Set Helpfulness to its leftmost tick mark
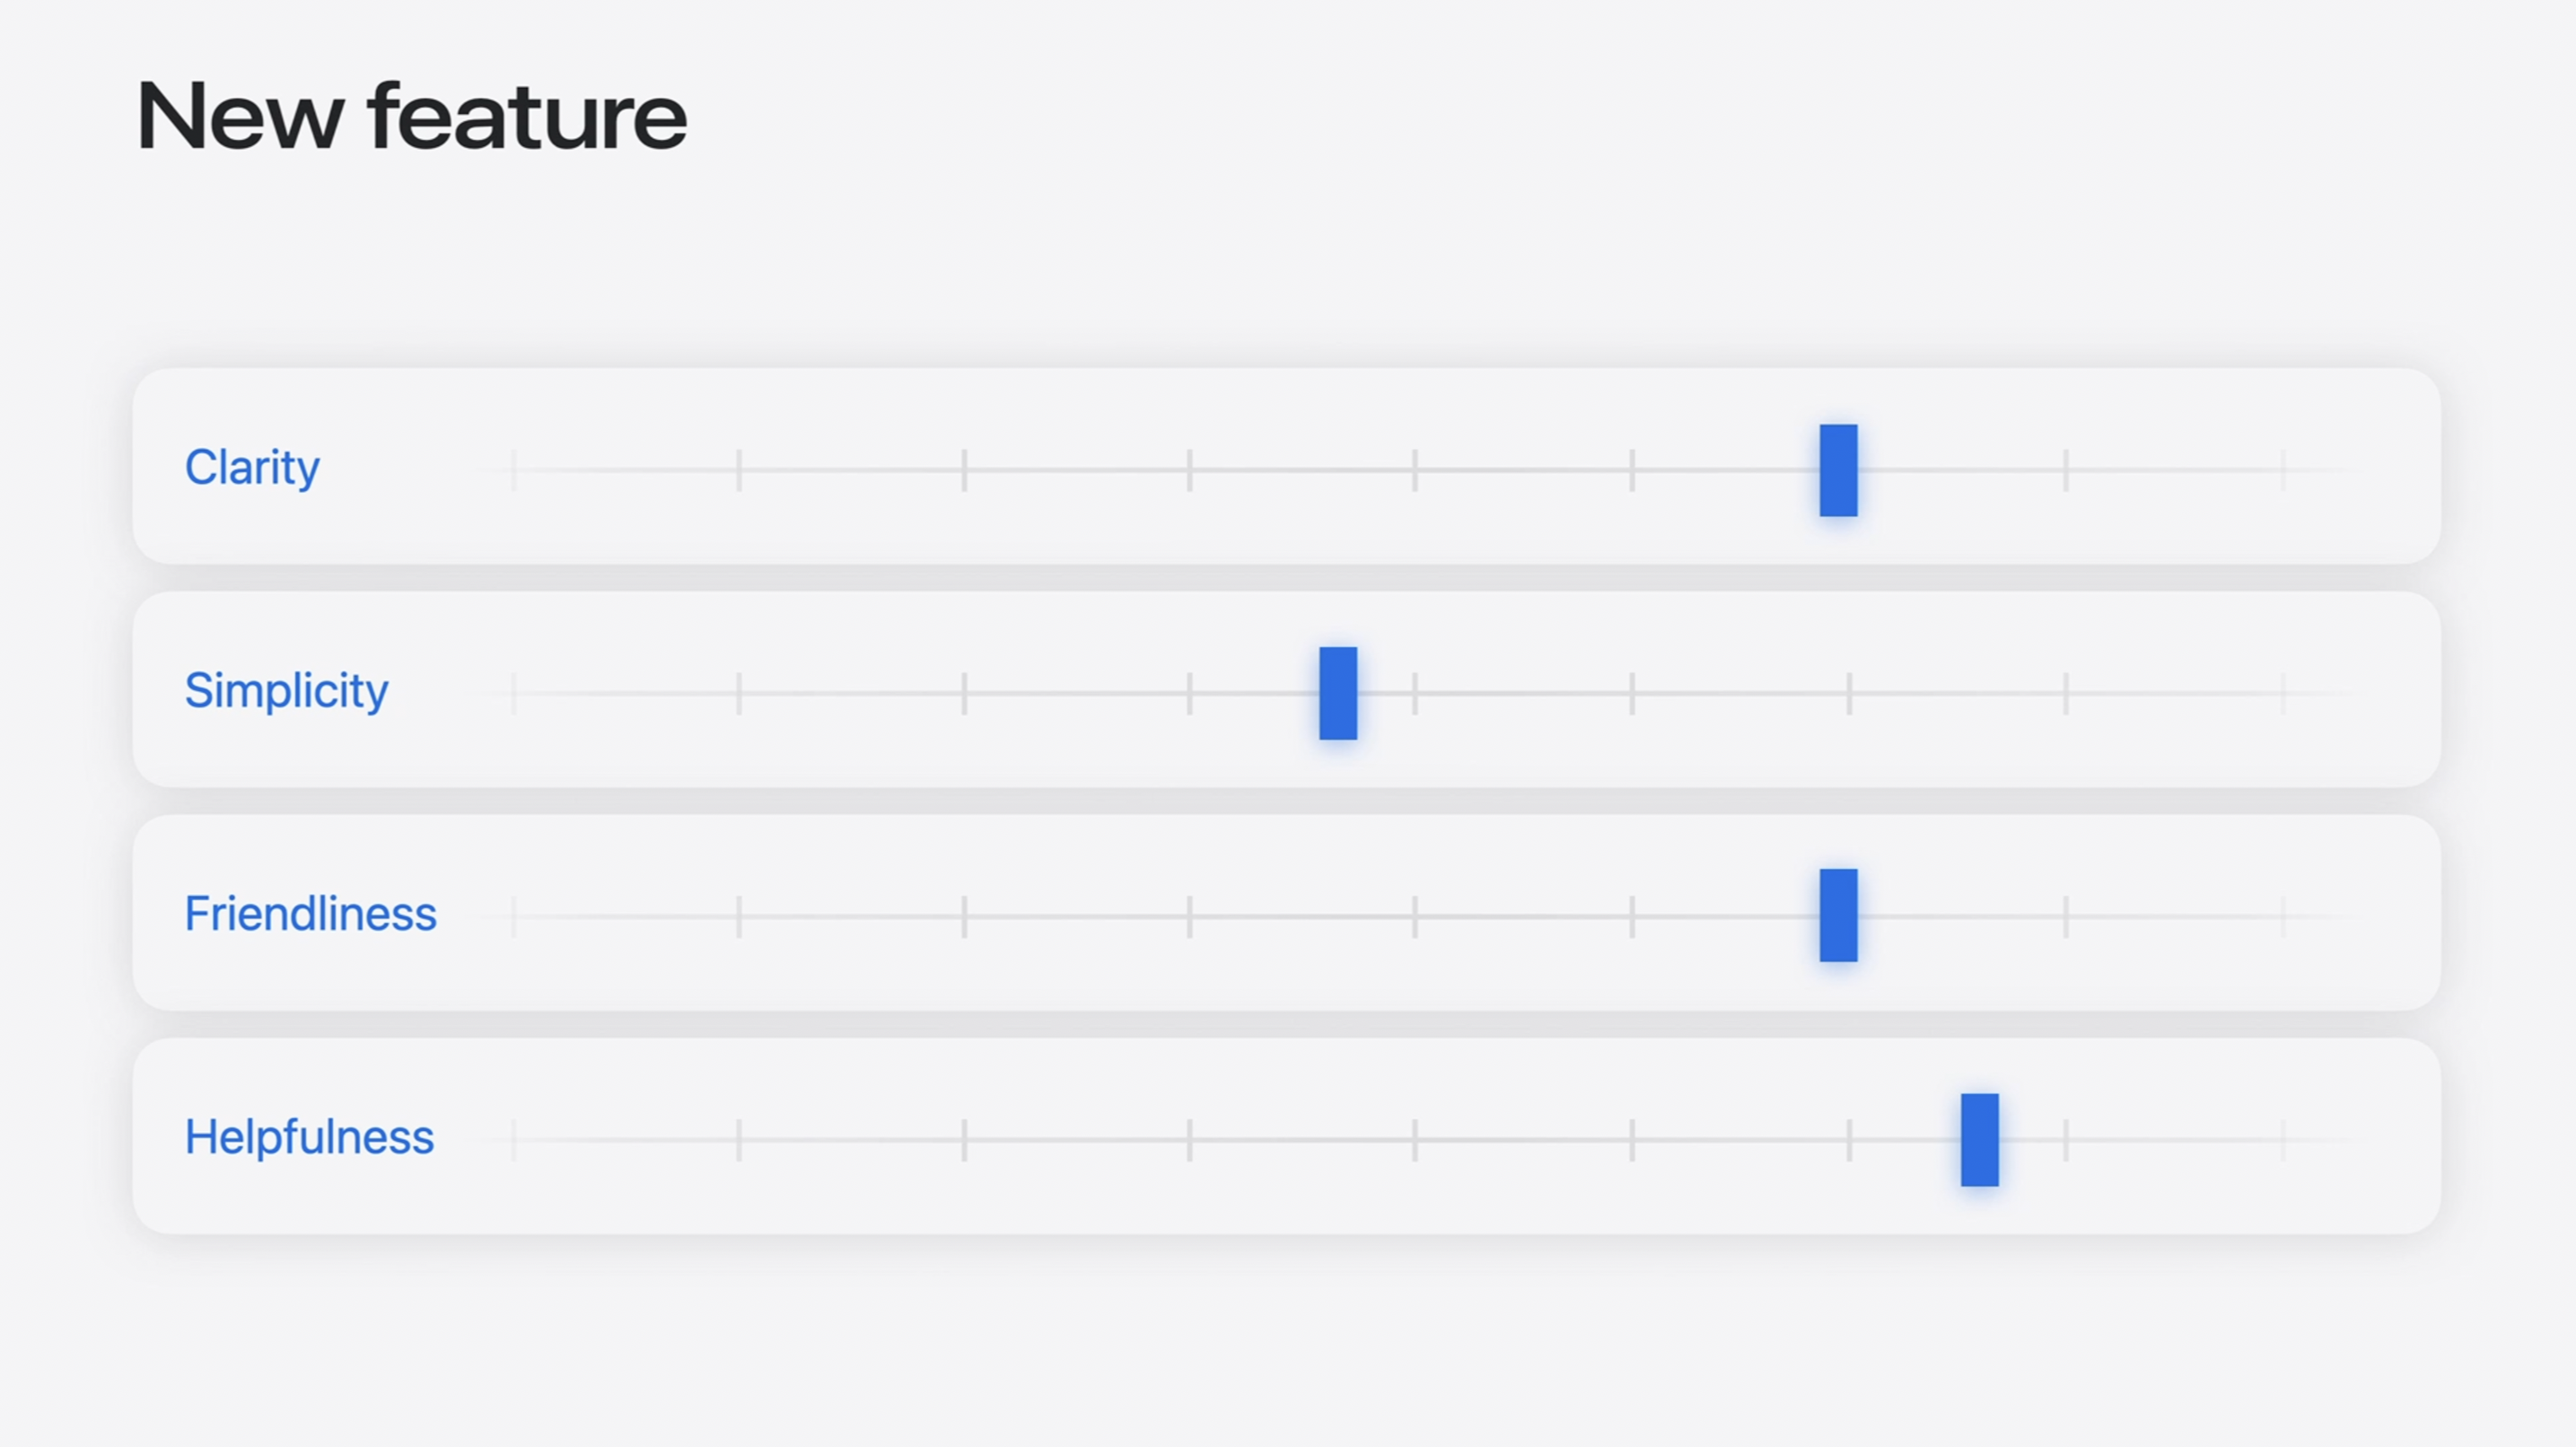 point(514,1140)
